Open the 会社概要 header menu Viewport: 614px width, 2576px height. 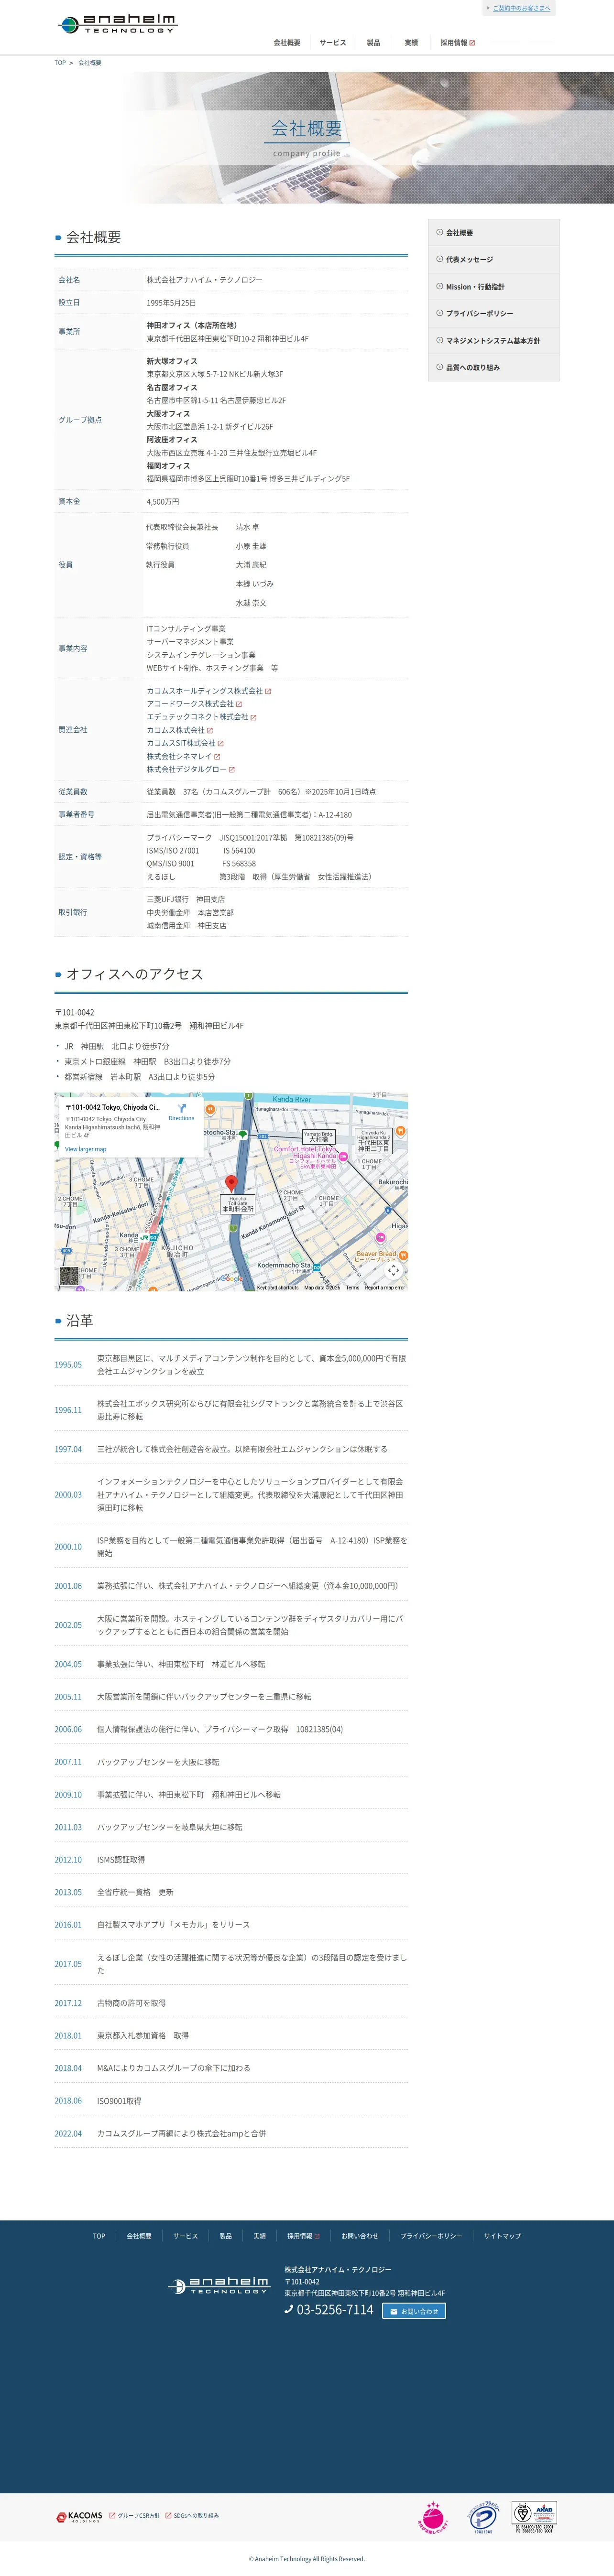click(x=287, y=43)
